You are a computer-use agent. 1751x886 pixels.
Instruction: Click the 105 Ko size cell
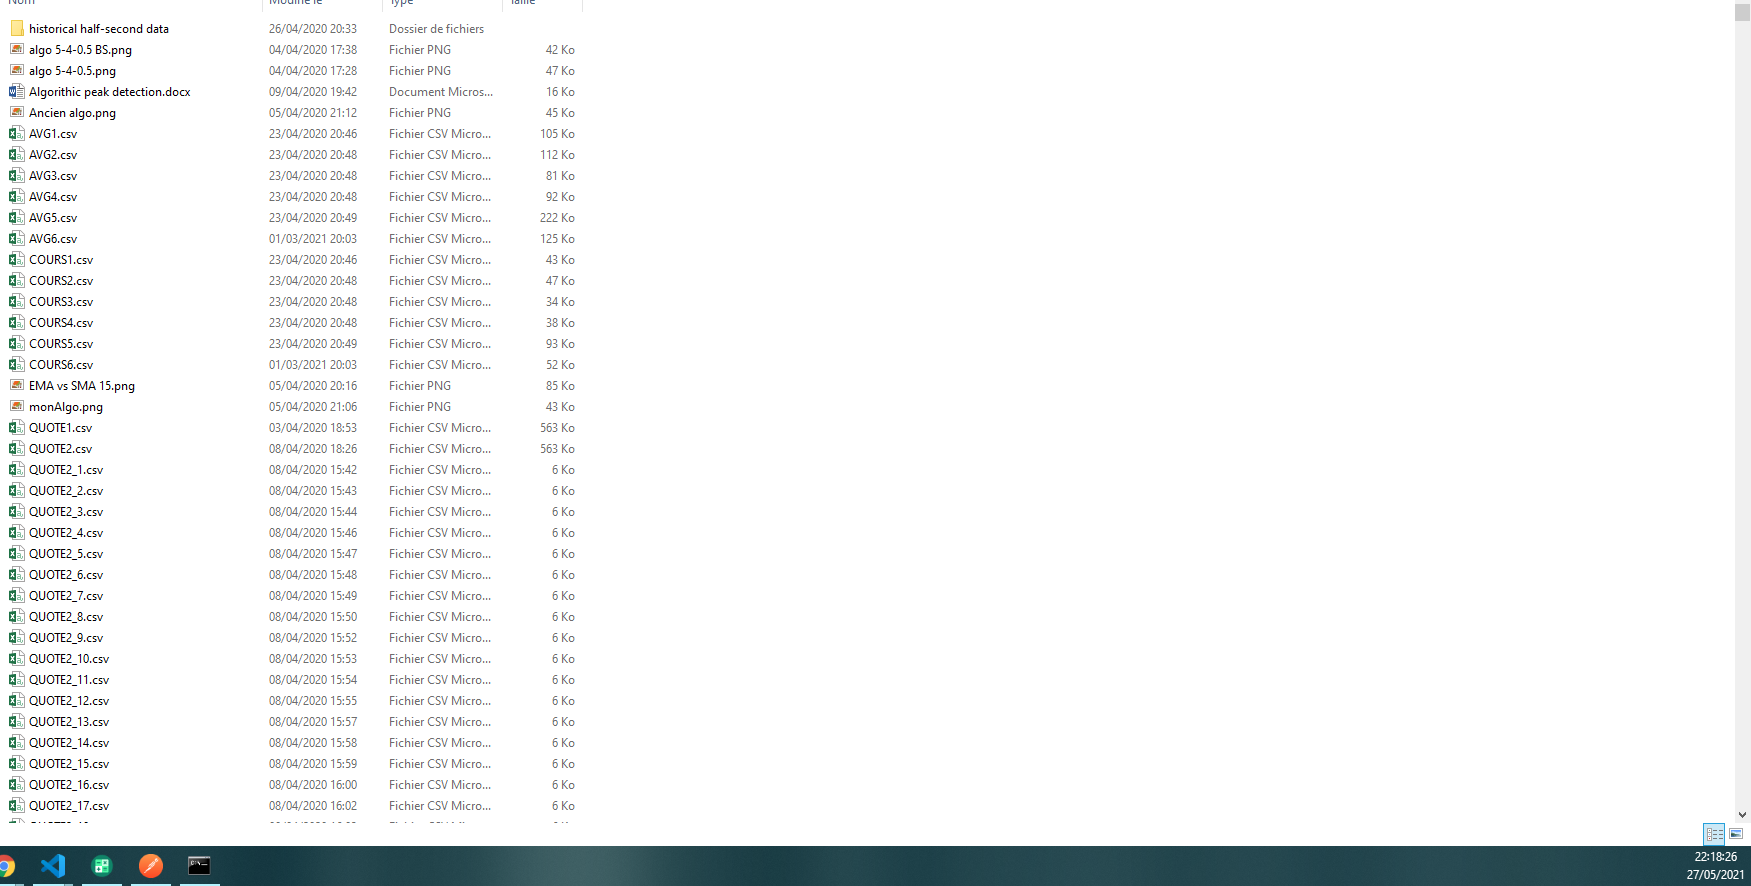pyautogui.click(x=557, y=134)
